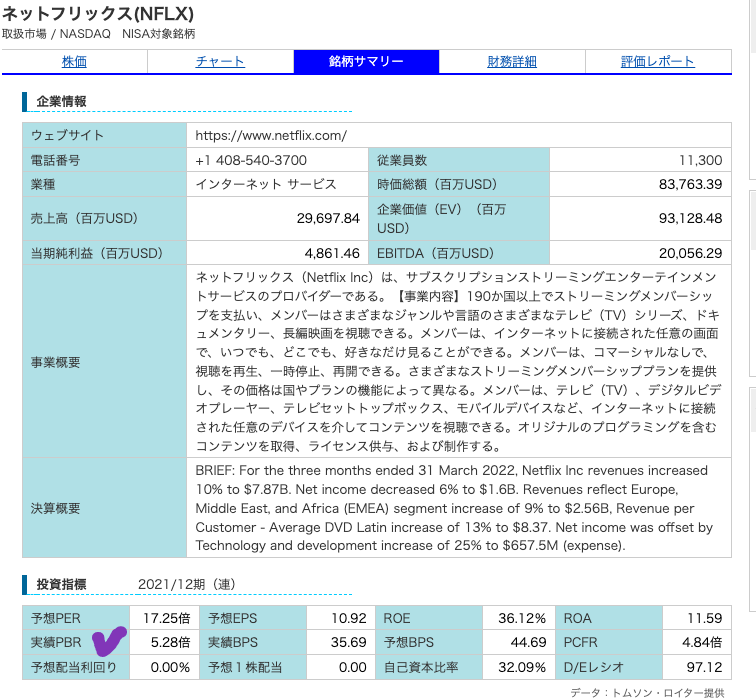Click the dividend per share value 0.00
This screenshot has width=756, height=700.
tap(352, 667)
